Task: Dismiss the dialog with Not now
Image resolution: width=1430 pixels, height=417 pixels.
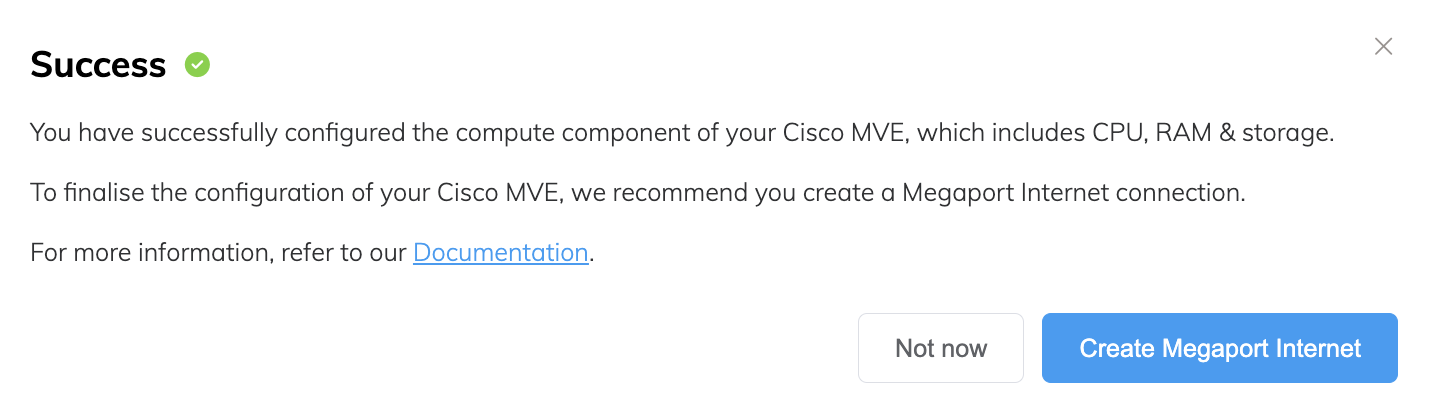Action: [941, 348]
